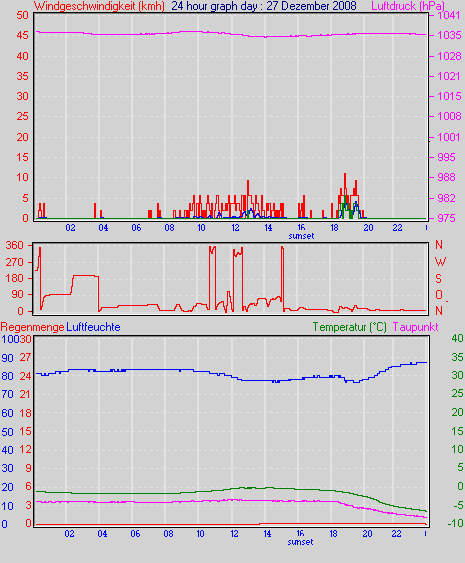Viewport: 465px width, 563px height.
Task: Click the 1035 hPa pressure axis label
Action: coord(449,35)
